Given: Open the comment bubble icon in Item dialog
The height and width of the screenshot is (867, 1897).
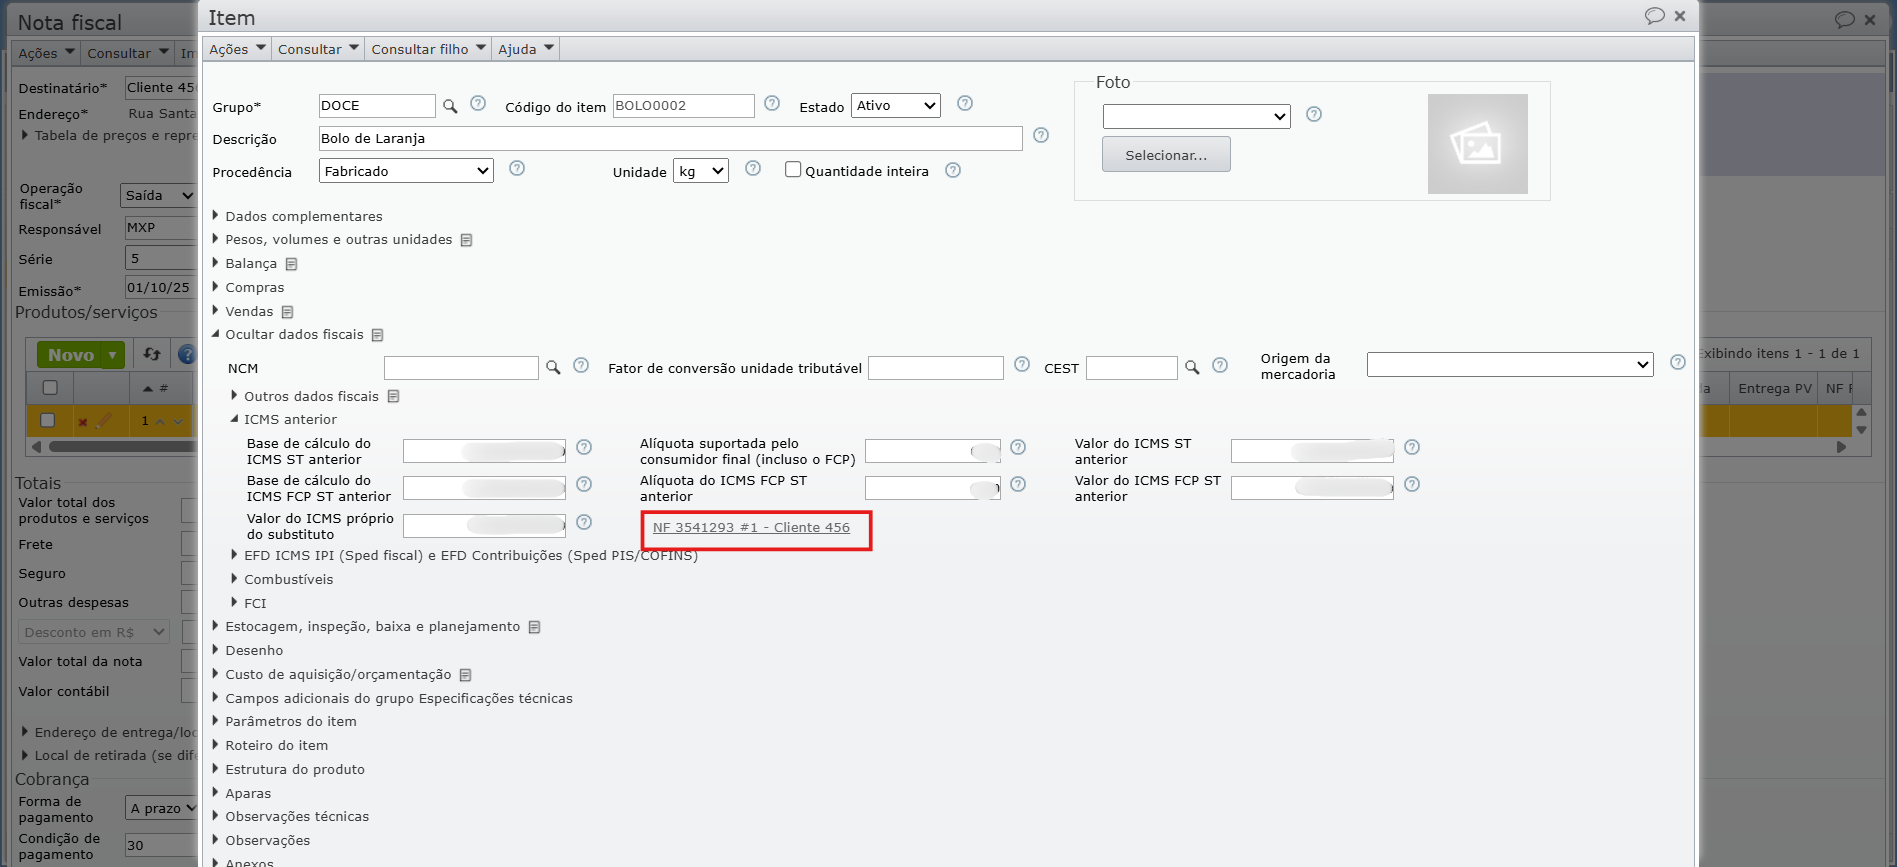Looking at the screenshot, I should 1655,16.
